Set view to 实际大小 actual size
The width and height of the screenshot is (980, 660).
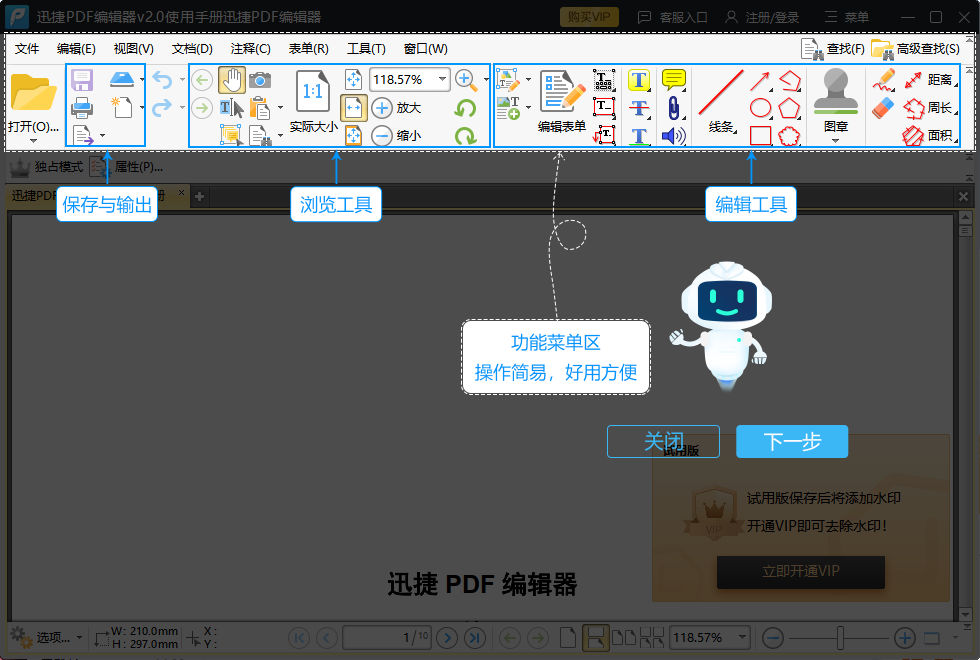[313, 100]
